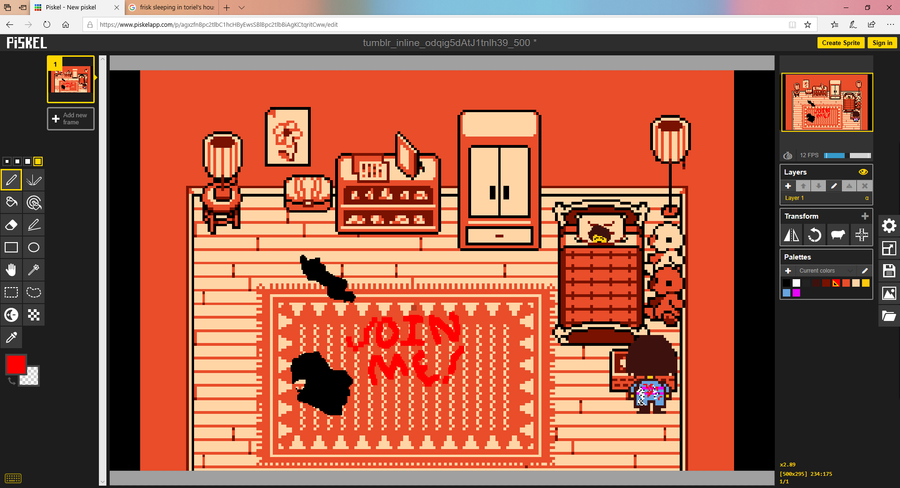Edit the current palette pencil icon

pyautogui.click(x=864, y=270)
